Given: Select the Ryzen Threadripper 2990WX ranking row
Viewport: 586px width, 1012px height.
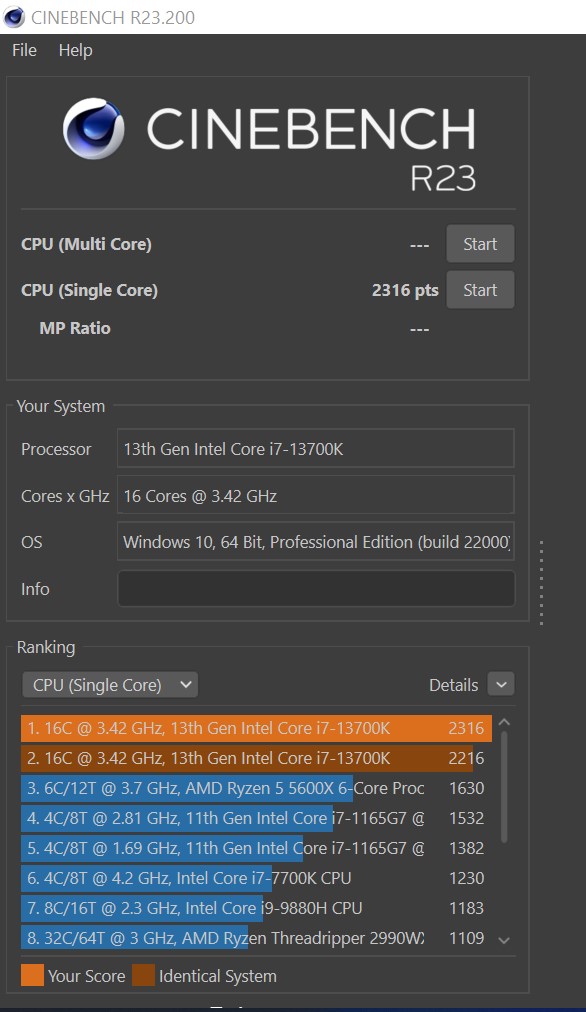Looking at the screenshot, I should [x=256, y=938].
